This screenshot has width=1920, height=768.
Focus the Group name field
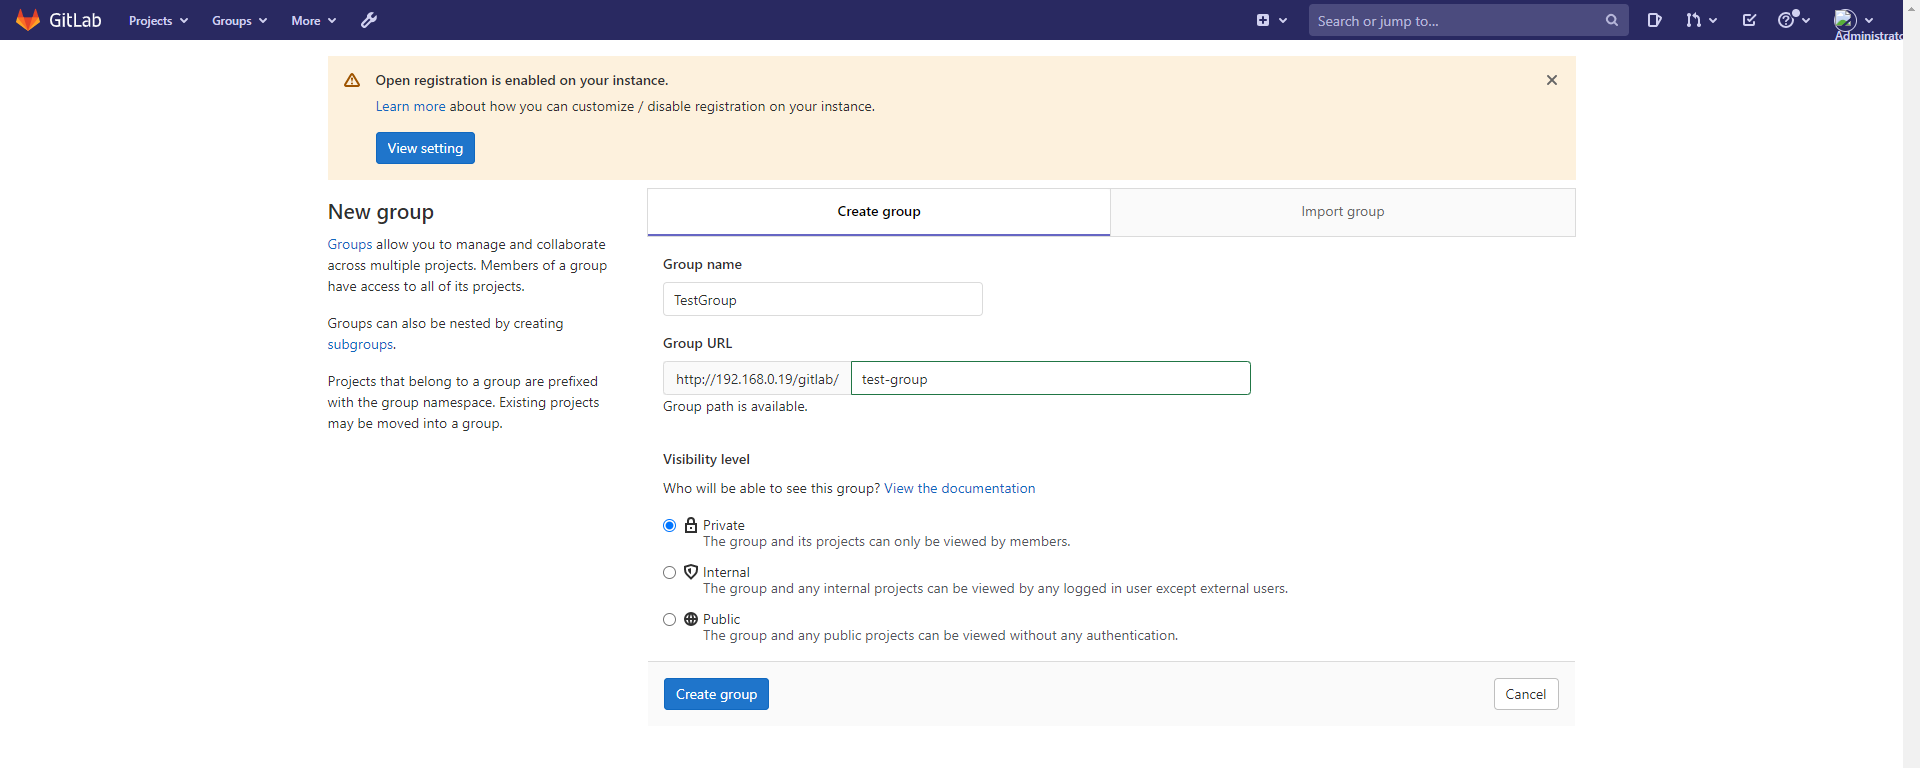pos(823,299)
